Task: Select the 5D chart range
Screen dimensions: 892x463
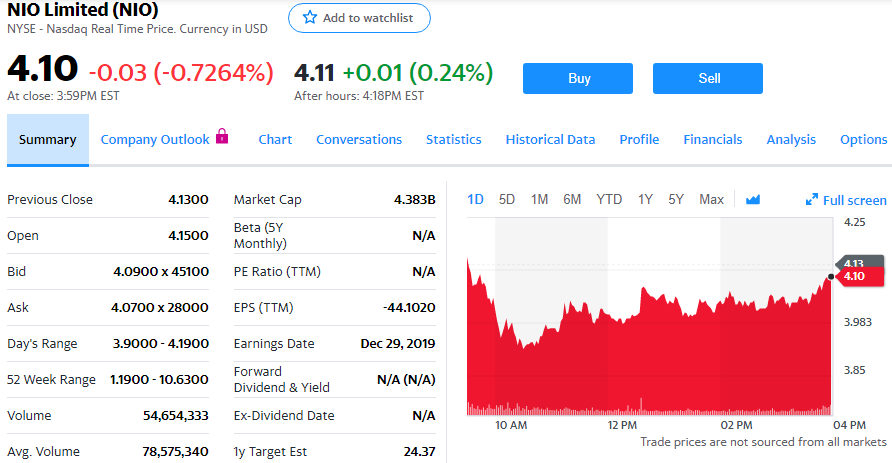Action: coord(507,199)
